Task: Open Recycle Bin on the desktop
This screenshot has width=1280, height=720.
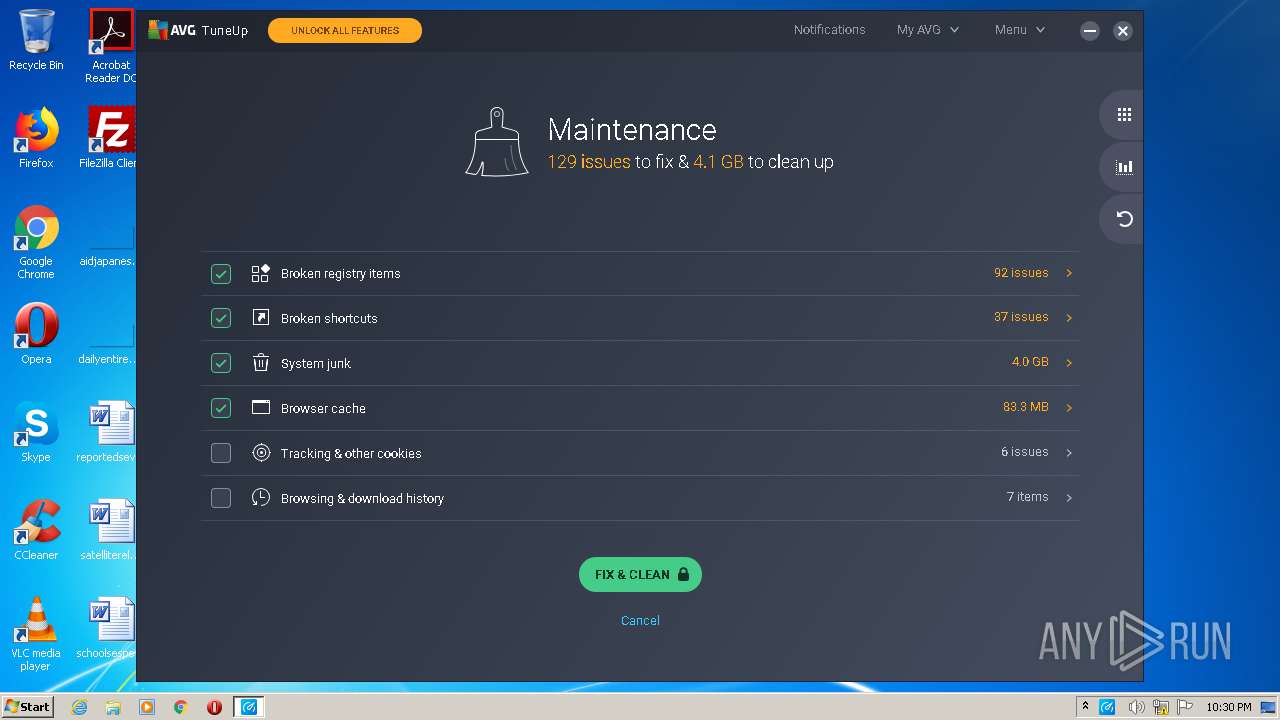Action: (36, 40)
